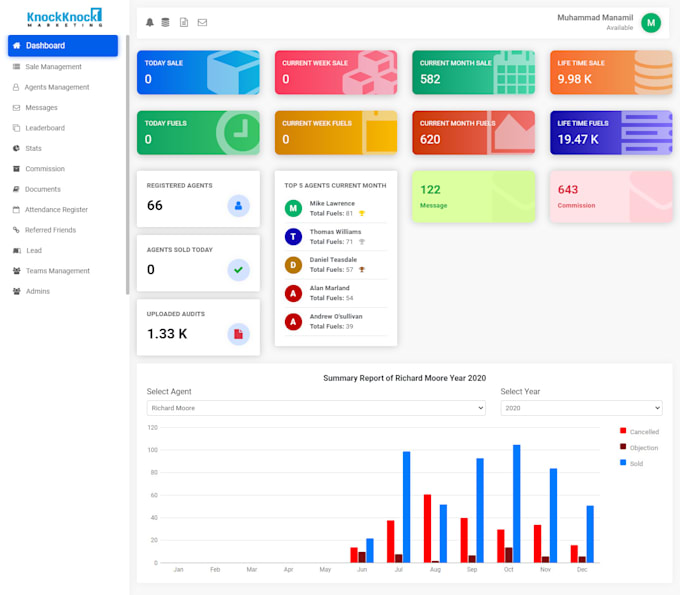Click Thomas Williams' blue T avatar
The width and height of the screenshot is (680, 595).
coord(293,237)
